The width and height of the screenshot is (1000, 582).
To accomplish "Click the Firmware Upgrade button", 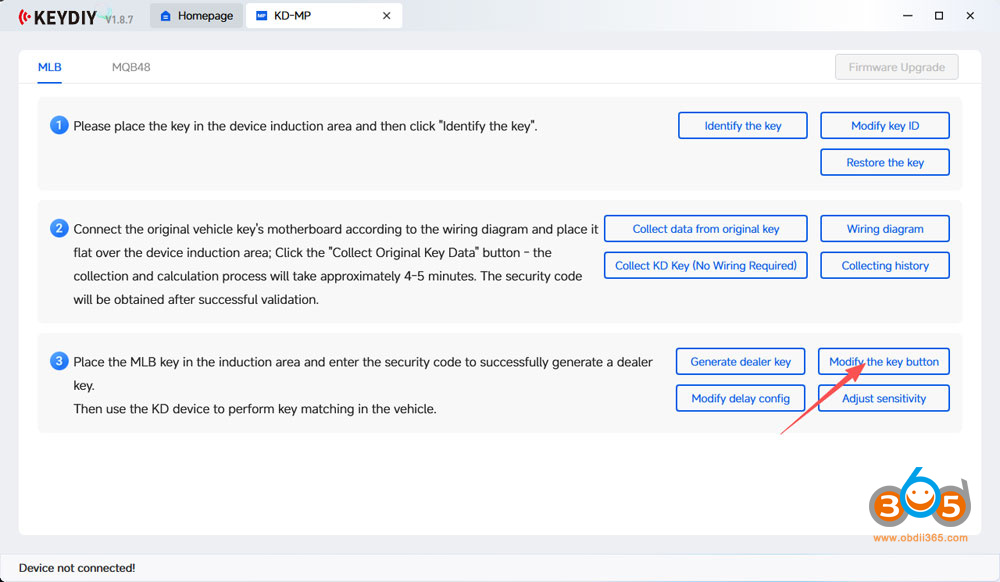I will click(896, 67).
